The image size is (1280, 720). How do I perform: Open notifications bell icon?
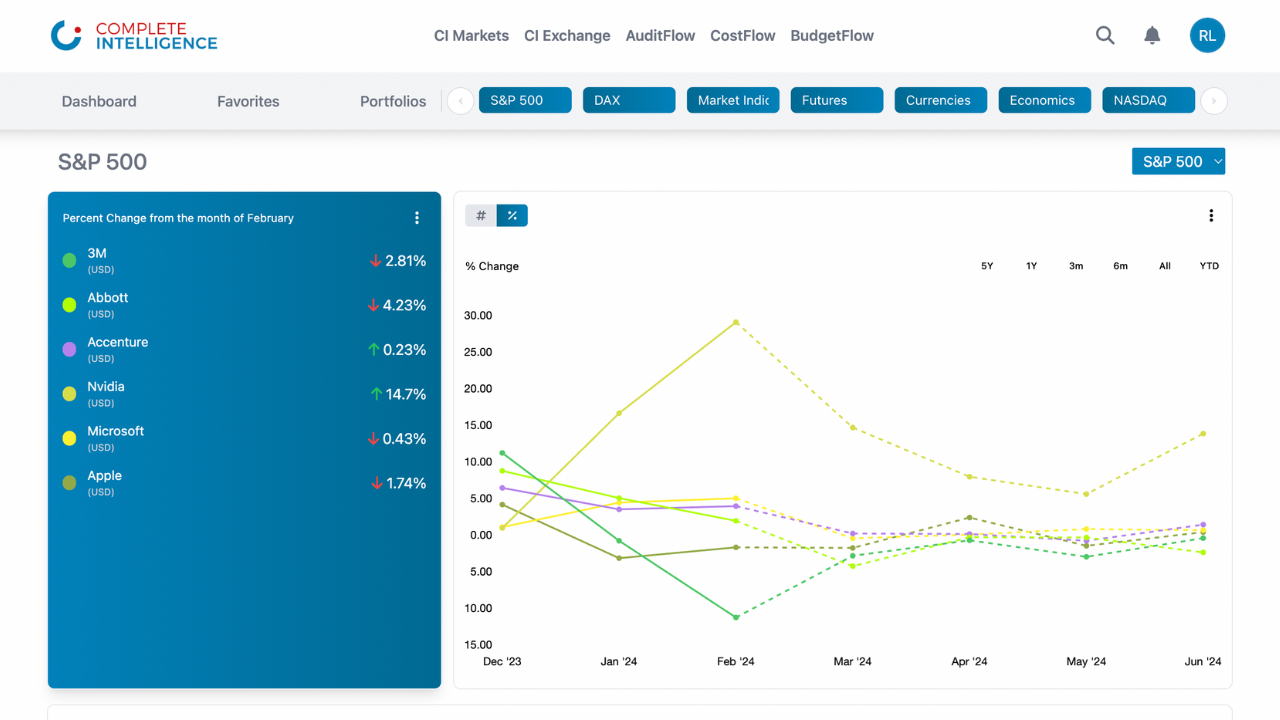point(1152,35)
